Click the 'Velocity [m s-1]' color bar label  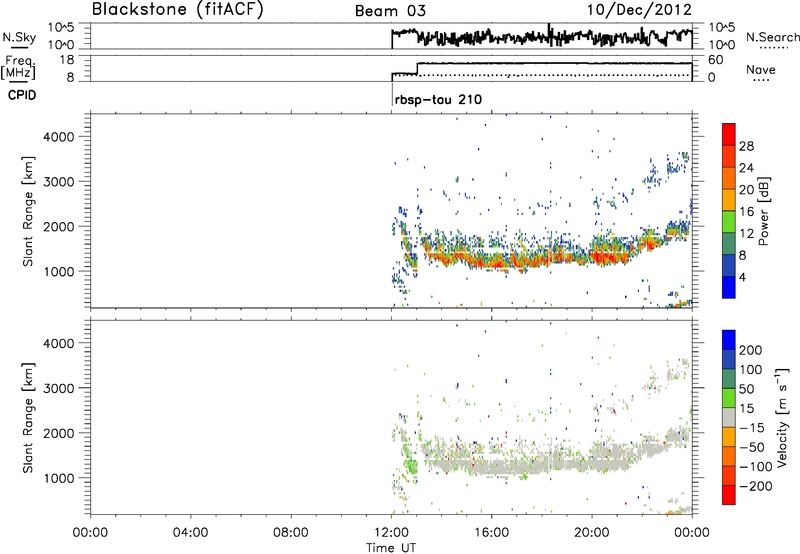[782, 417]
